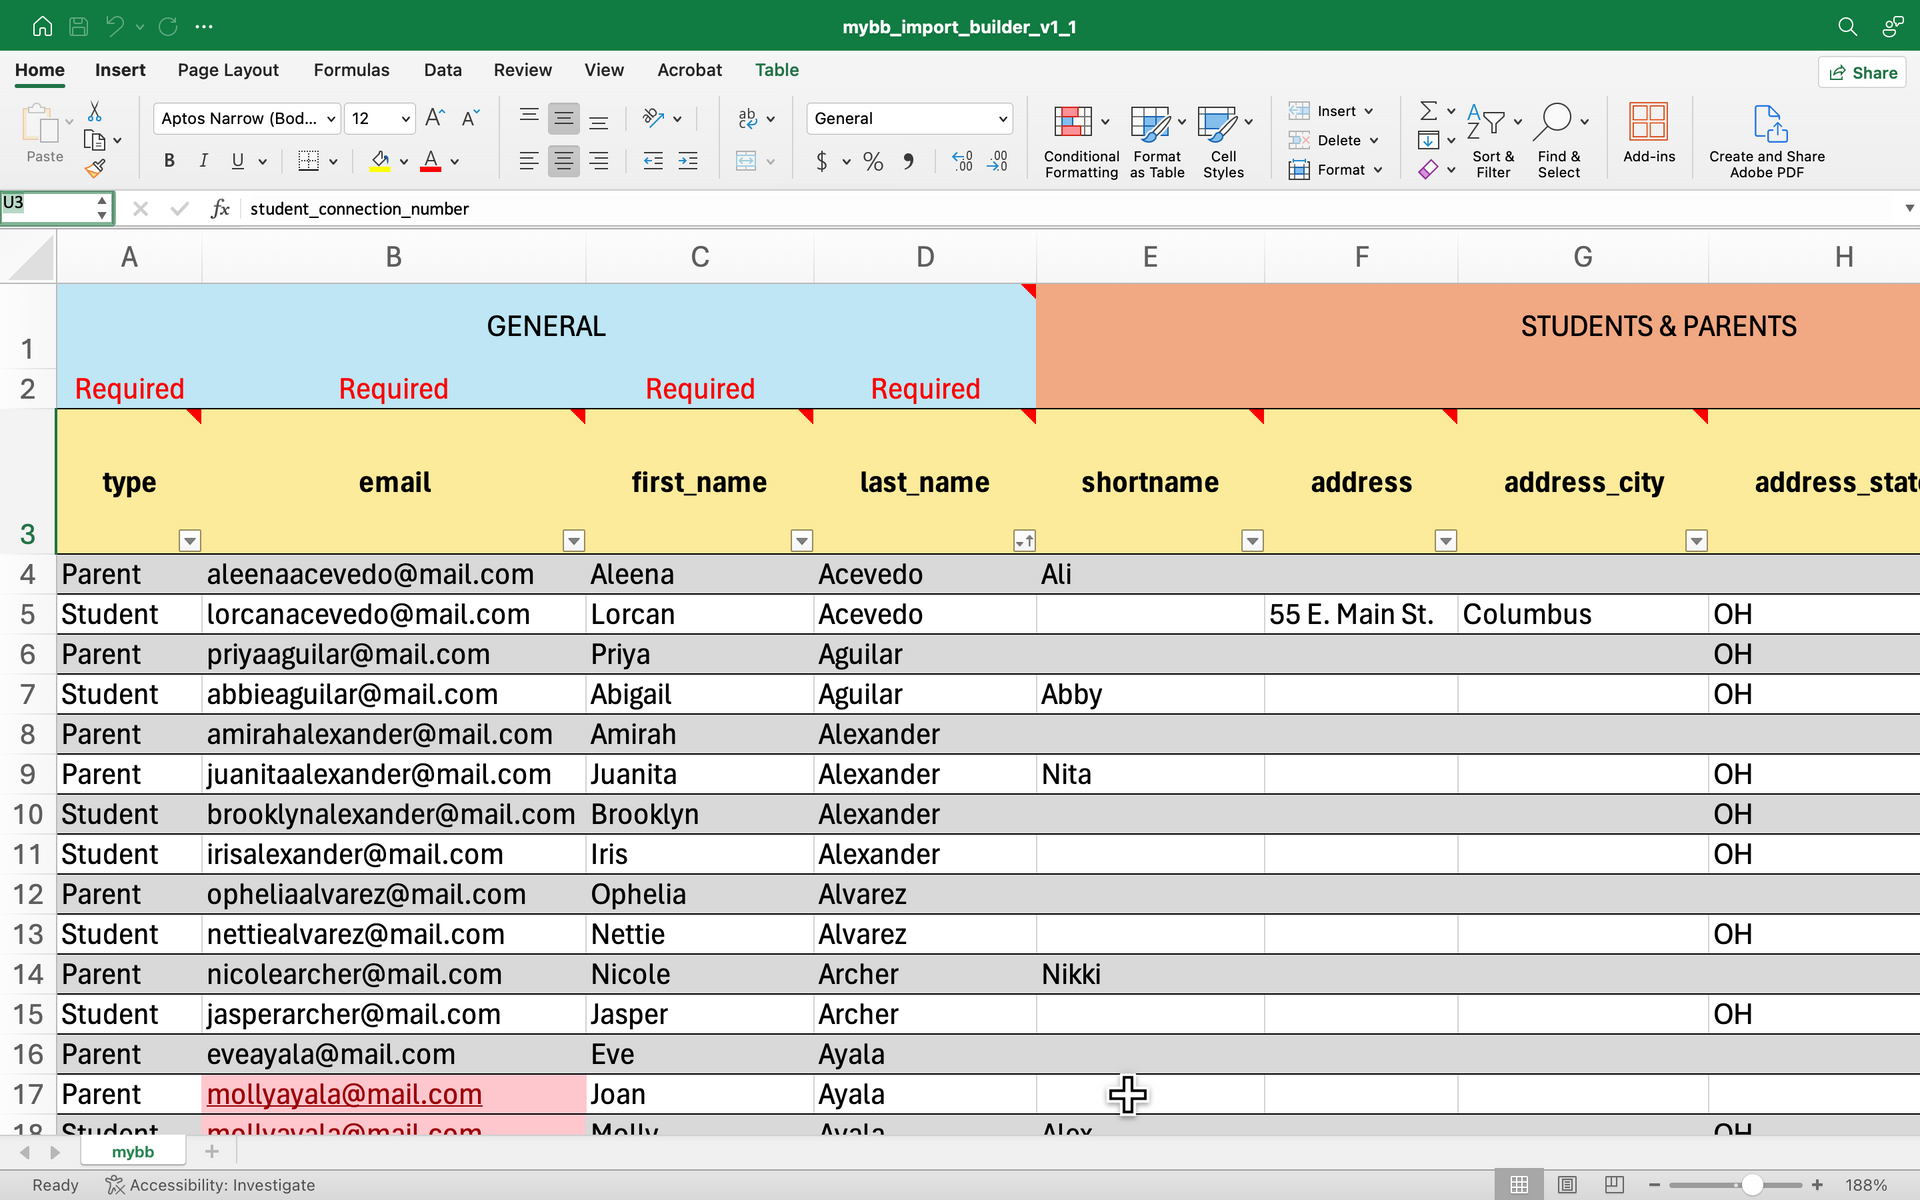Align cell contents to middle
The width and height of the screenshot is (1920, 1200).
pyautogui.click(x=564, y=118)
